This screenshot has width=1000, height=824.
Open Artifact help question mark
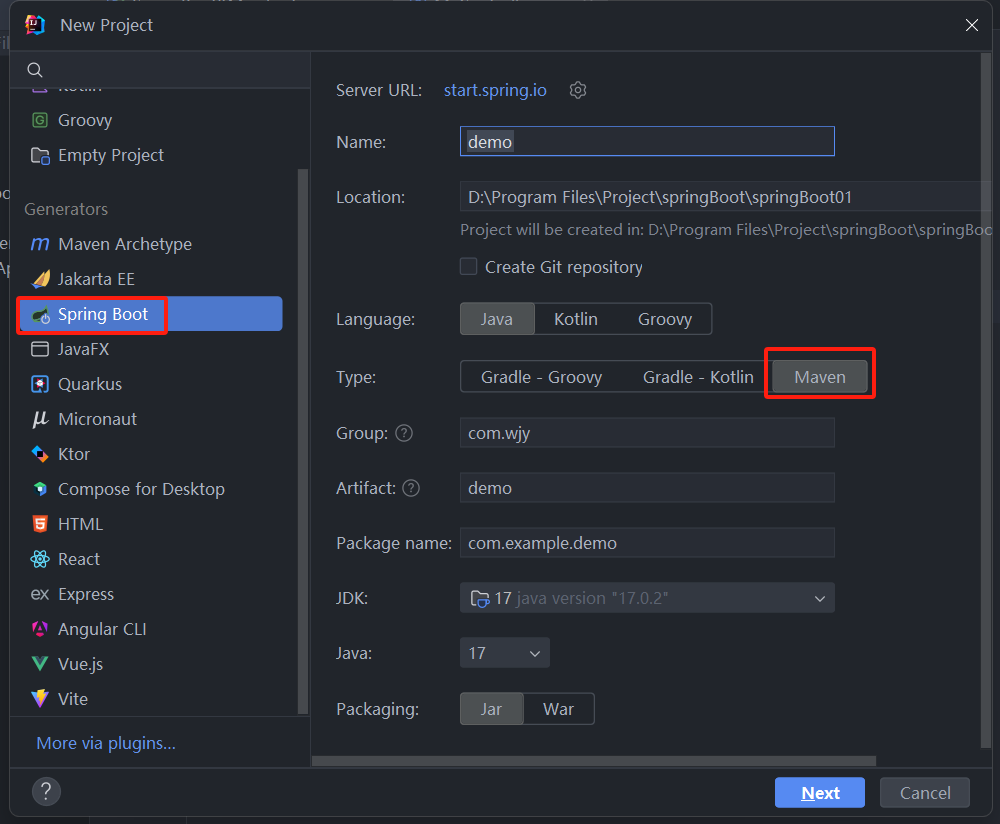411,488
